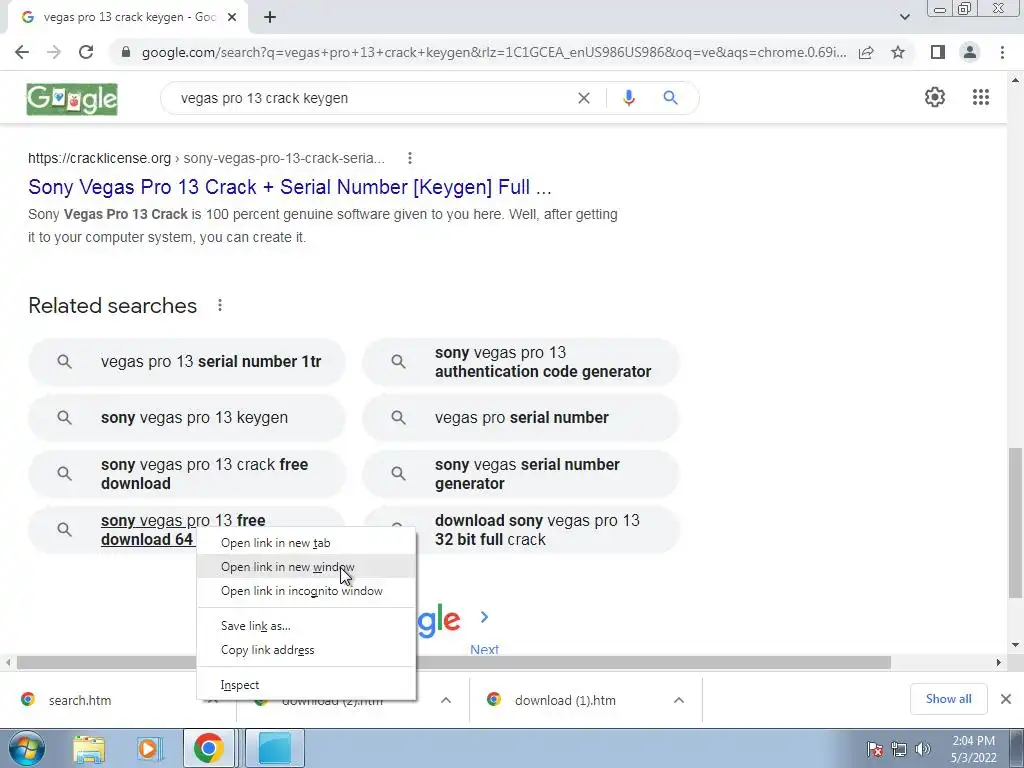
Task: Open the download (1).htm item
Action: [565, 700]
